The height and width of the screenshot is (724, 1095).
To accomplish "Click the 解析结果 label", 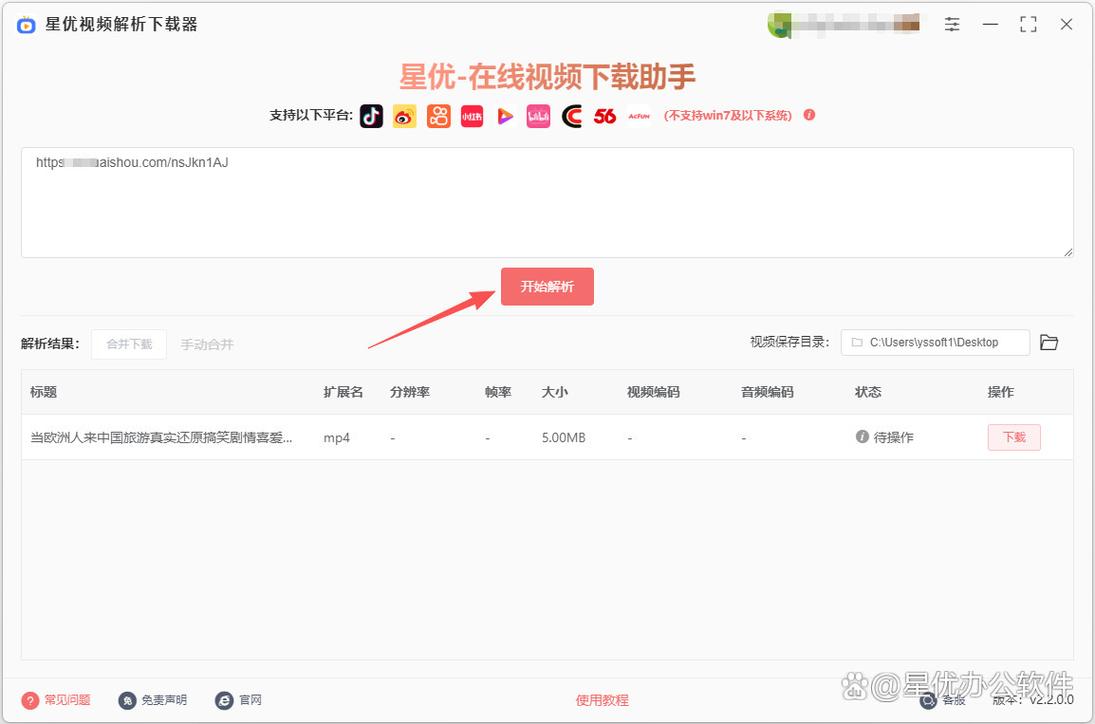I will 50,343.
